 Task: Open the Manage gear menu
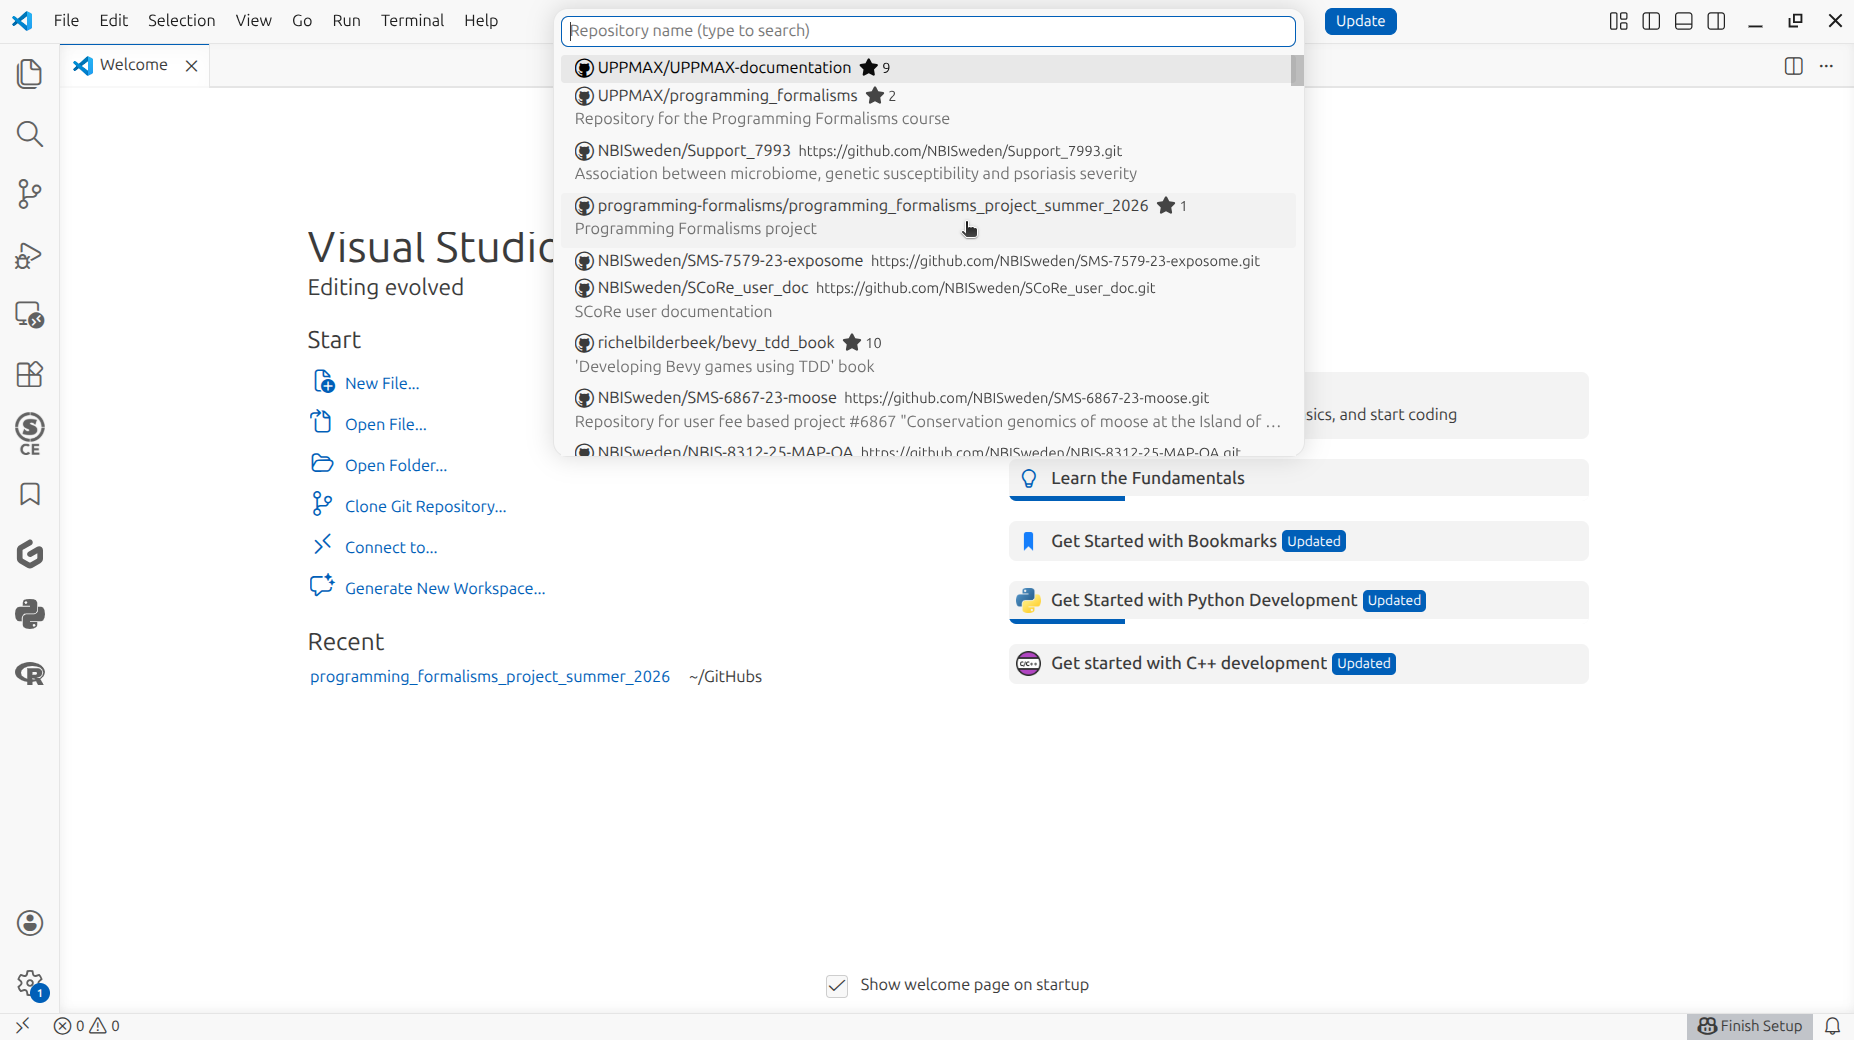point(30,984)
